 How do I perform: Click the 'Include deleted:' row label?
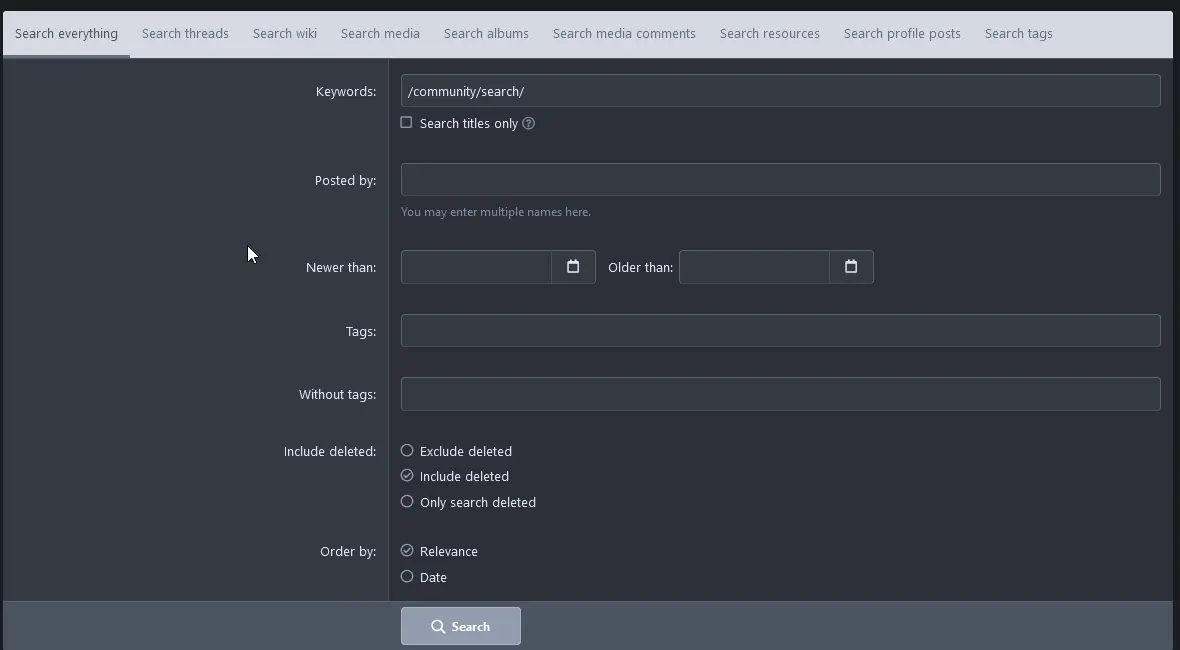(330, 451)
